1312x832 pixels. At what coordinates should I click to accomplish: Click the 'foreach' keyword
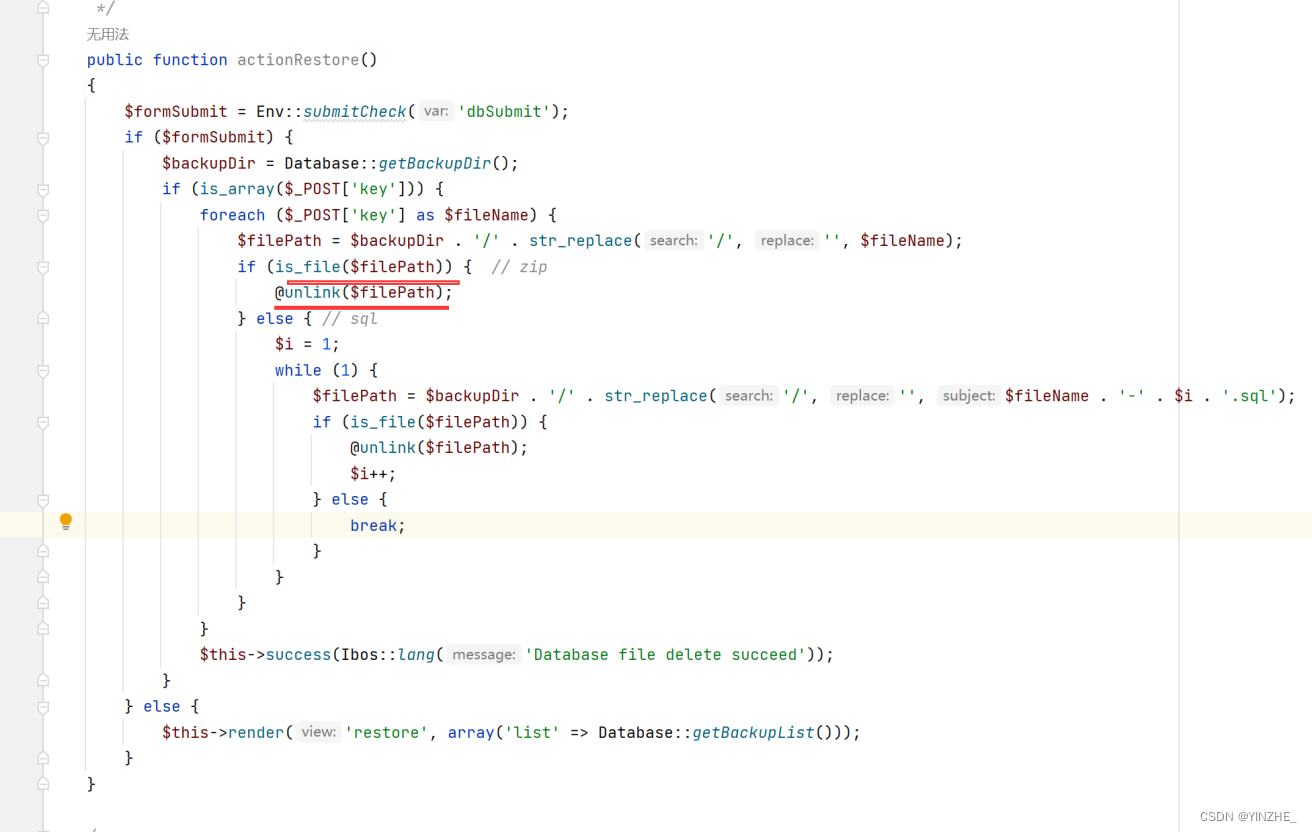click(232, 215)
